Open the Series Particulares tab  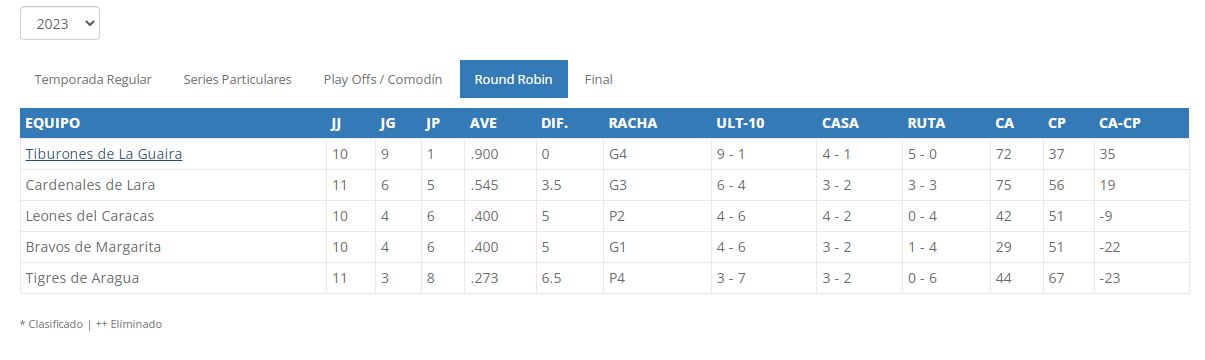point(237,79)
